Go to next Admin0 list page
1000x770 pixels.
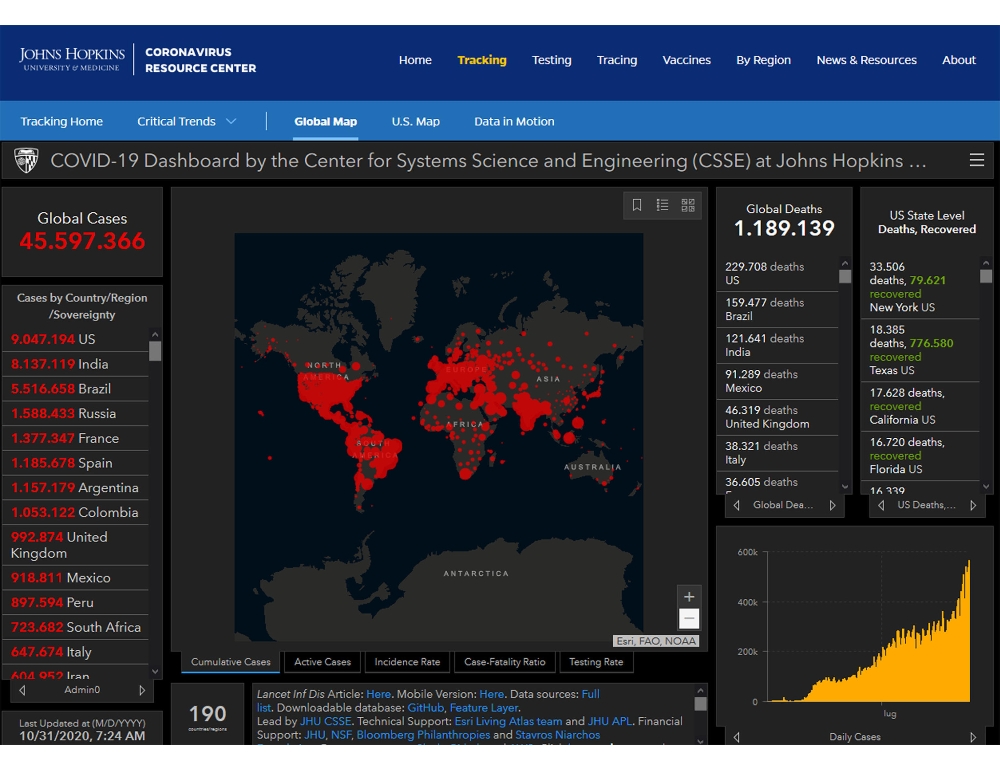142,690
